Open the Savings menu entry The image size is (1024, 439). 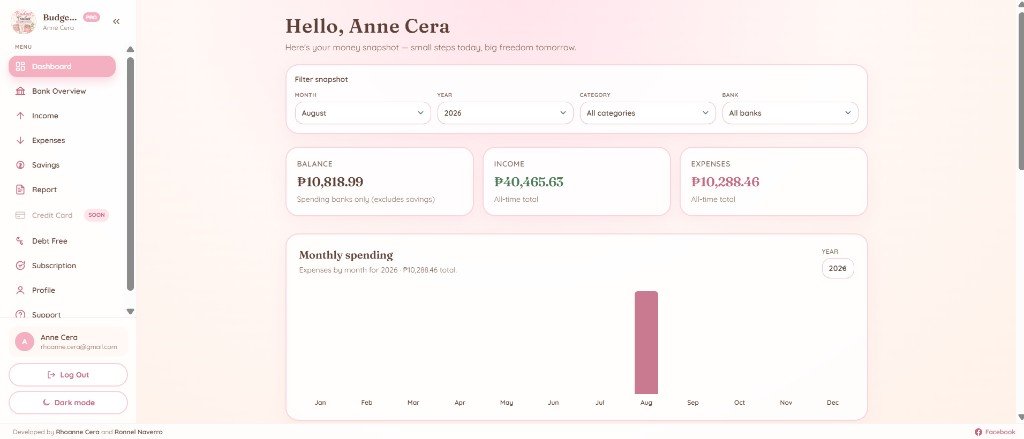[62, 165]
